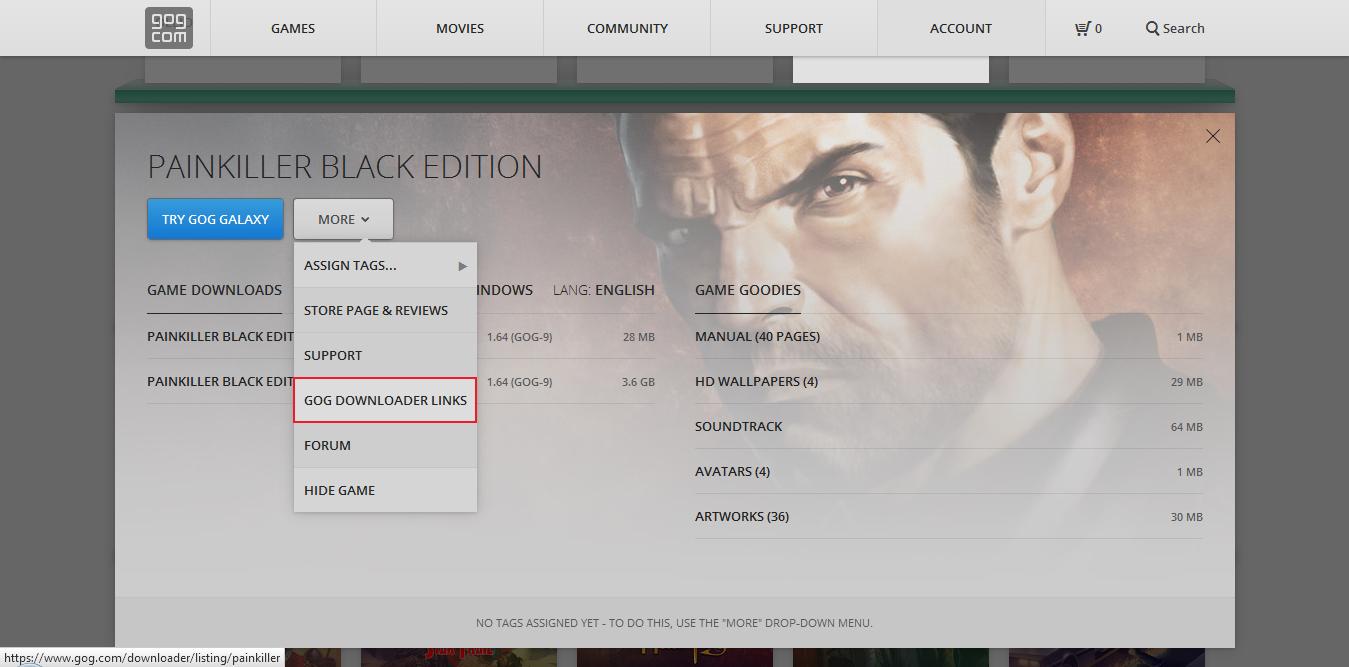Download the 28 MB Painkiller installer file
Image resolution: width=1349 pixels, height=667 pixels.
pyautogui.click(x=401, y=337)
